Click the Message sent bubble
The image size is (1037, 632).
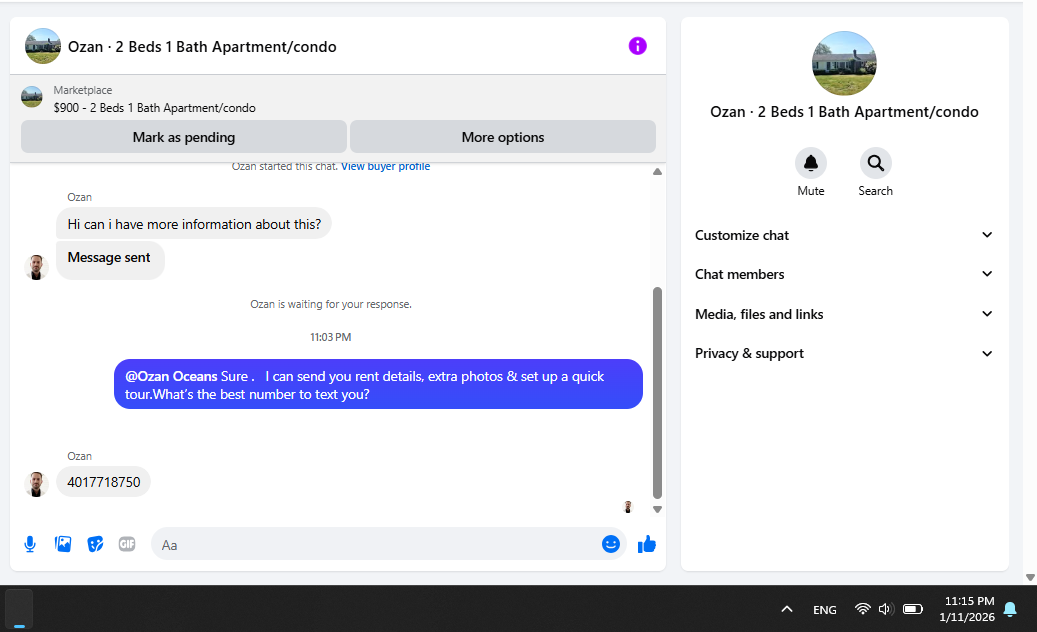click(x=110, y=260)
